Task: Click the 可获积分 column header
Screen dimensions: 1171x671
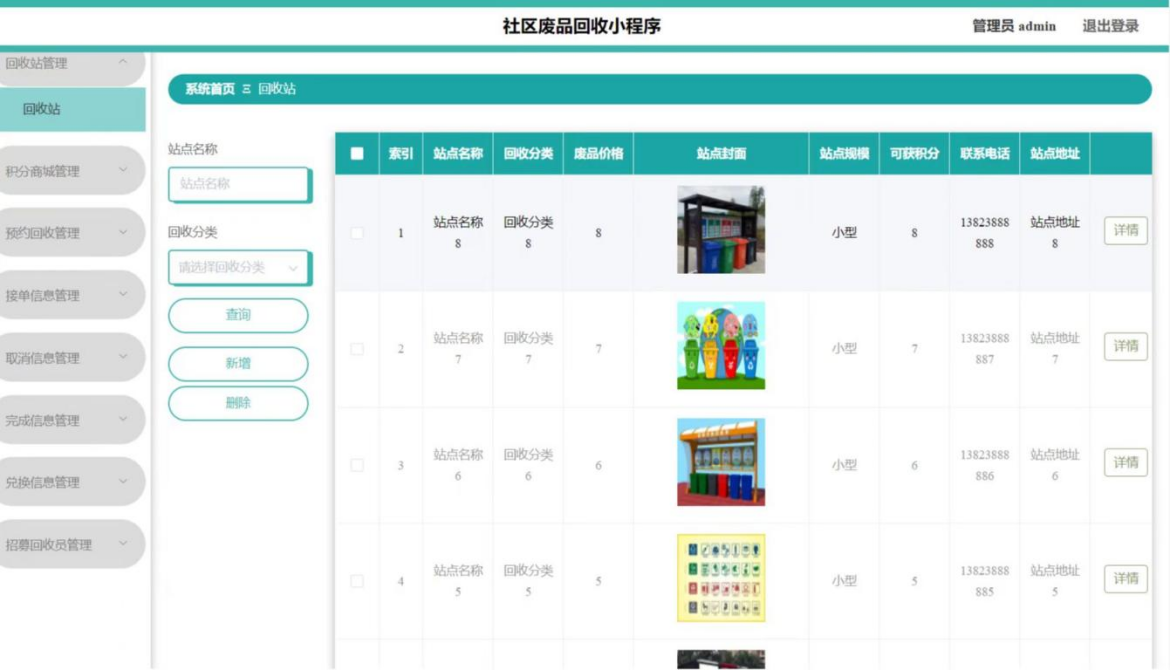Action: pyautogui.click(x=914, y=154)
